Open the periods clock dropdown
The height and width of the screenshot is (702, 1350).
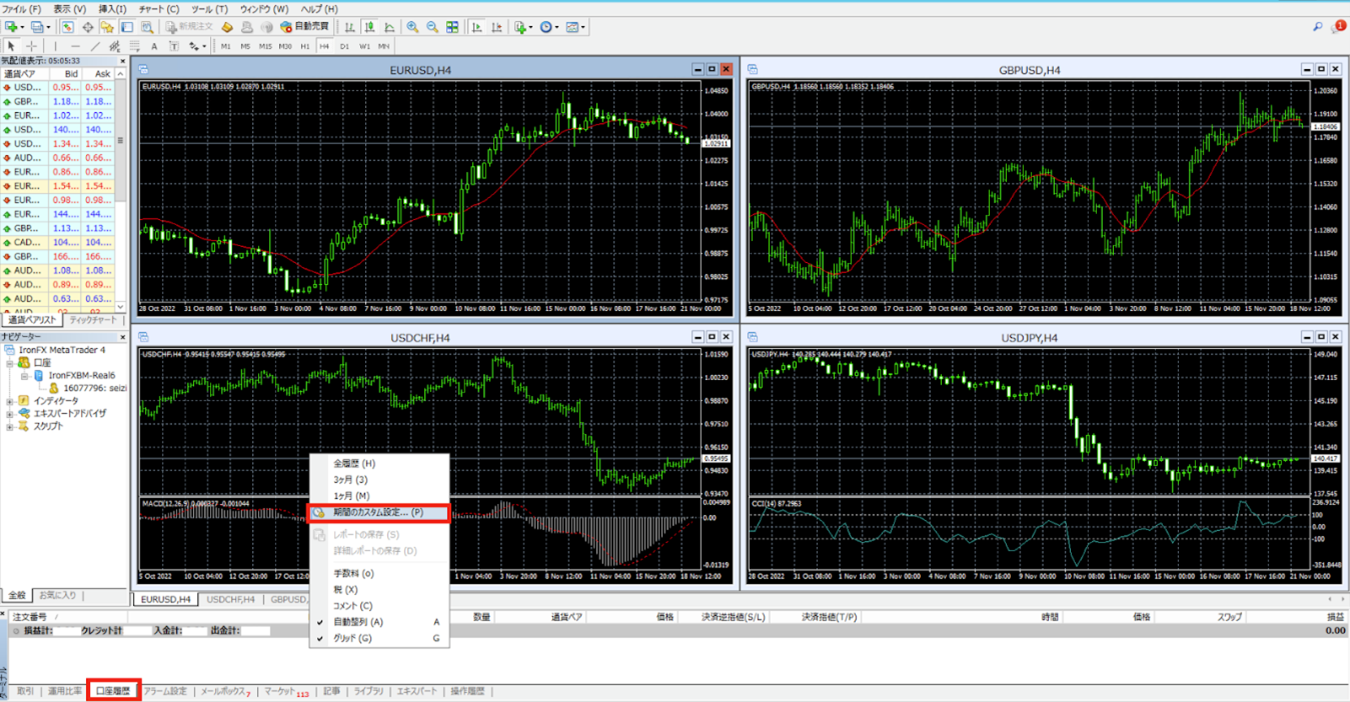(549, 27)
